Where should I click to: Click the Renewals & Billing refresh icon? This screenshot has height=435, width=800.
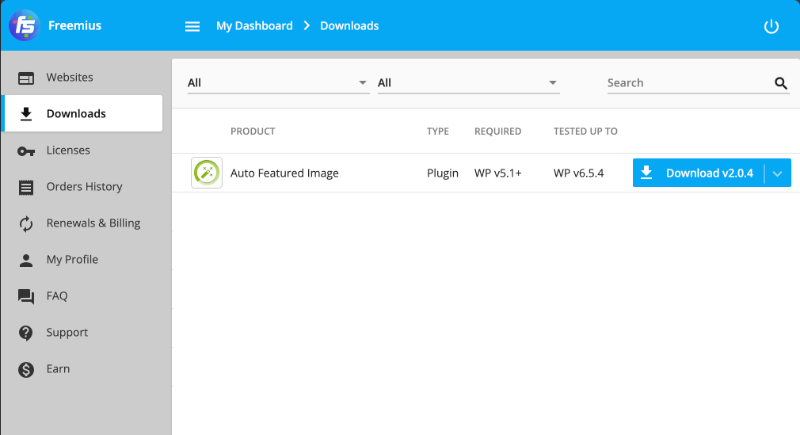pyautogui.click(x=26, y=224)
